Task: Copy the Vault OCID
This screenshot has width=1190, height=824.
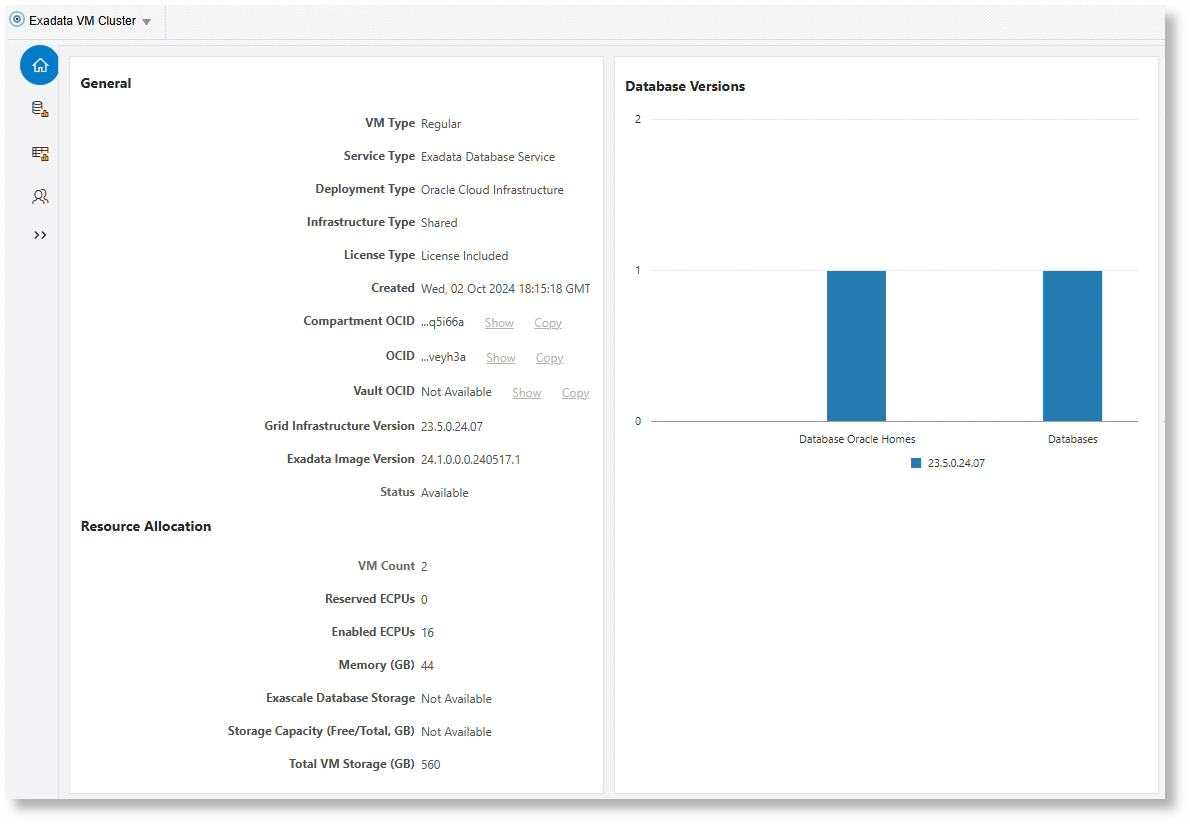Action: (575, 392)
